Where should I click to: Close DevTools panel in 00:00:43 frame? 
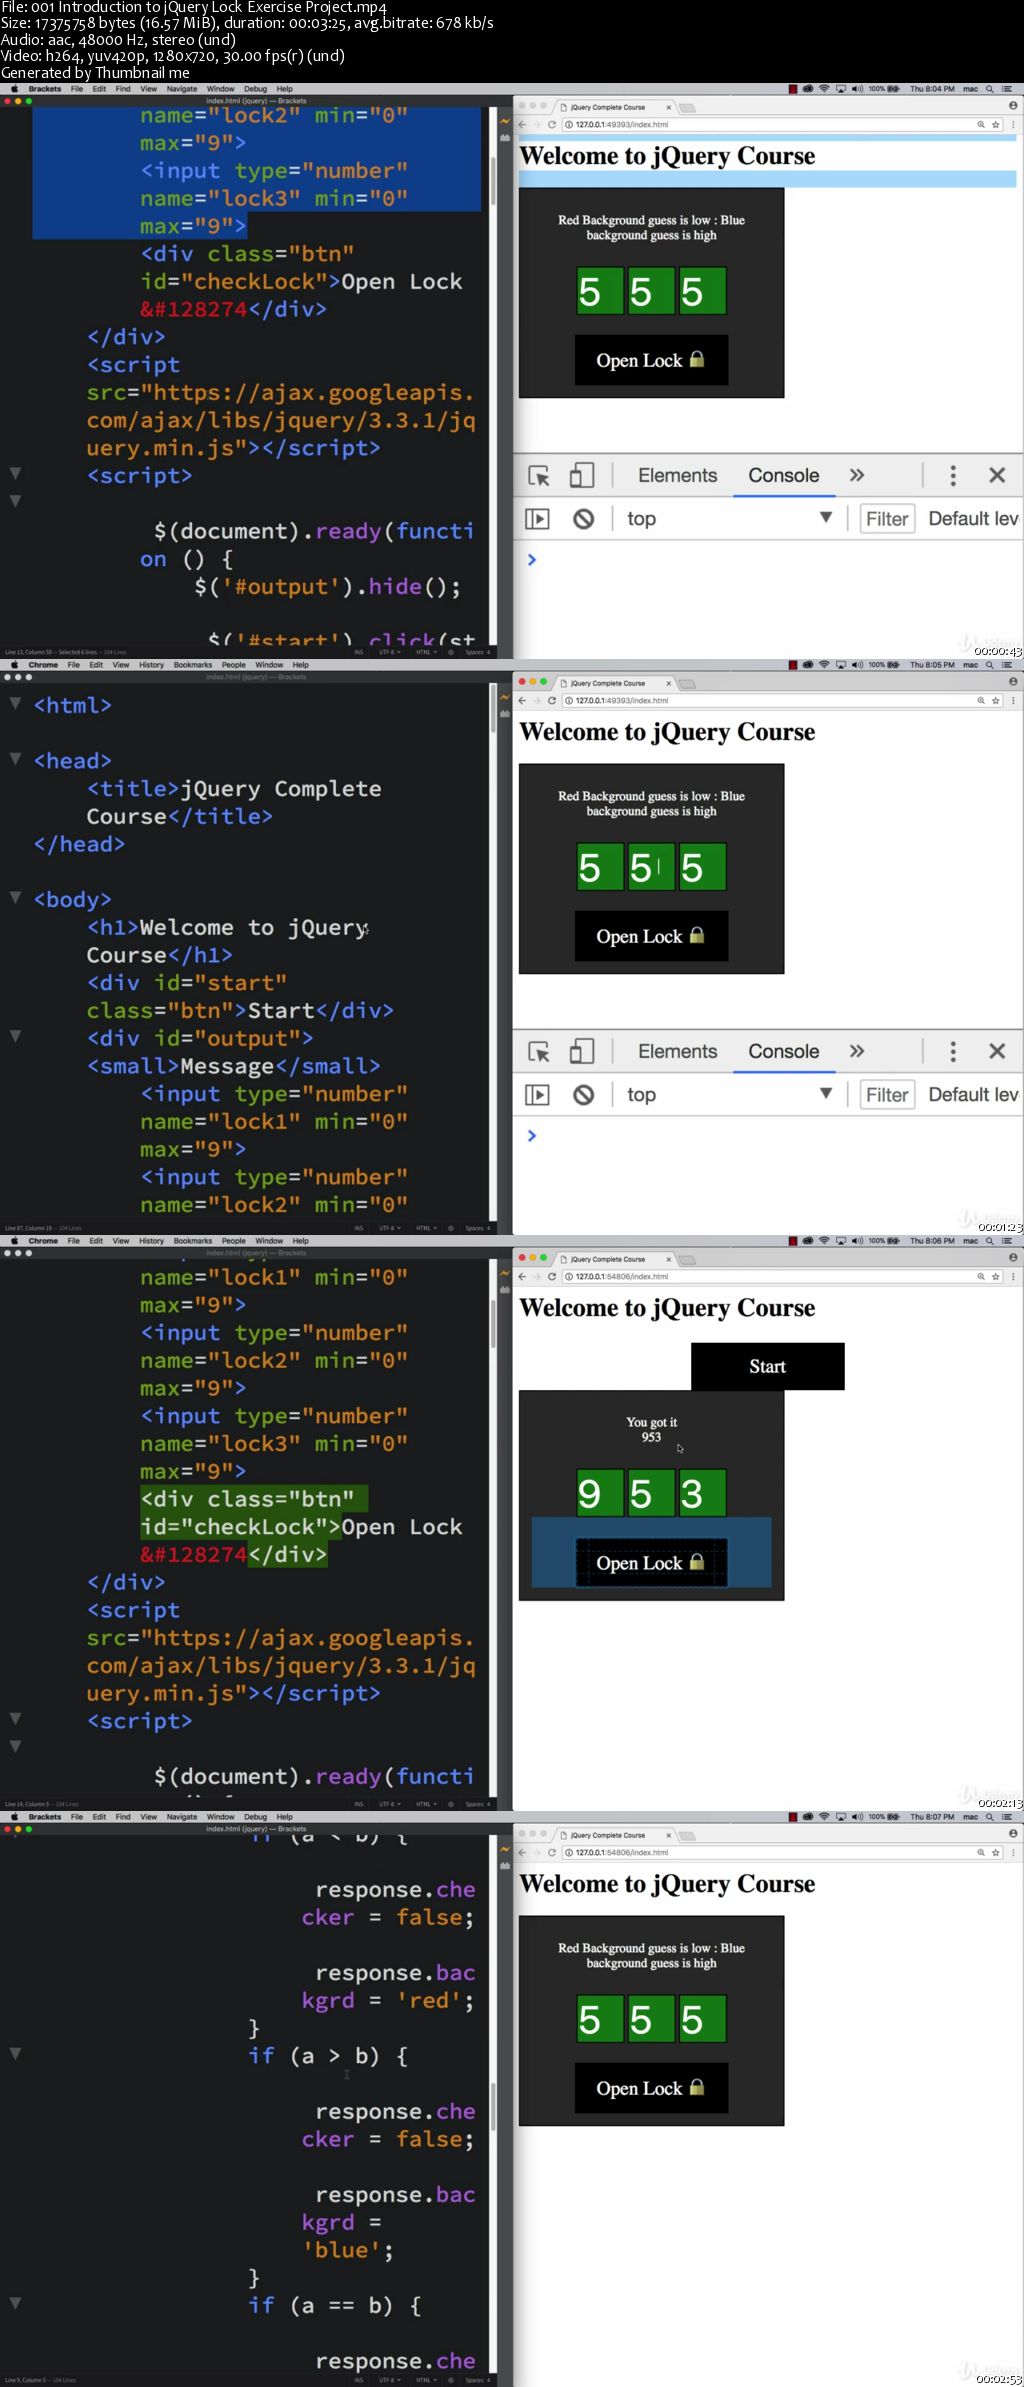tap(997, 476)
